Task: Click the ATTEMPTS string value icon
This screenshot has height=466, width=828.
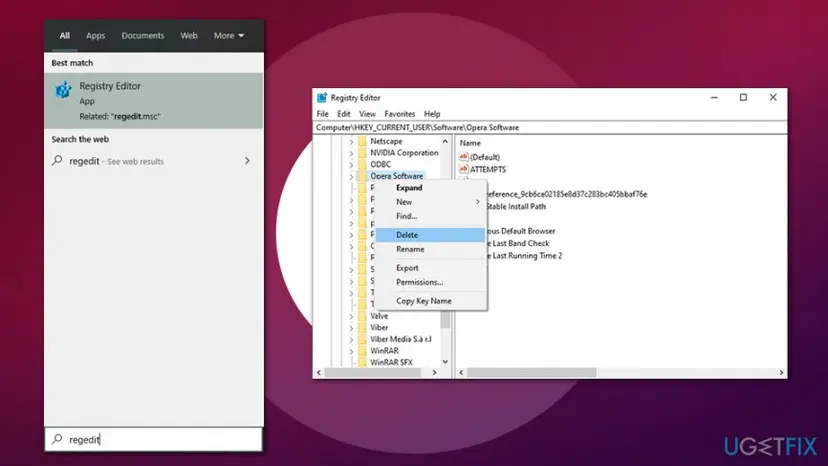Action: tap(464, 169)
